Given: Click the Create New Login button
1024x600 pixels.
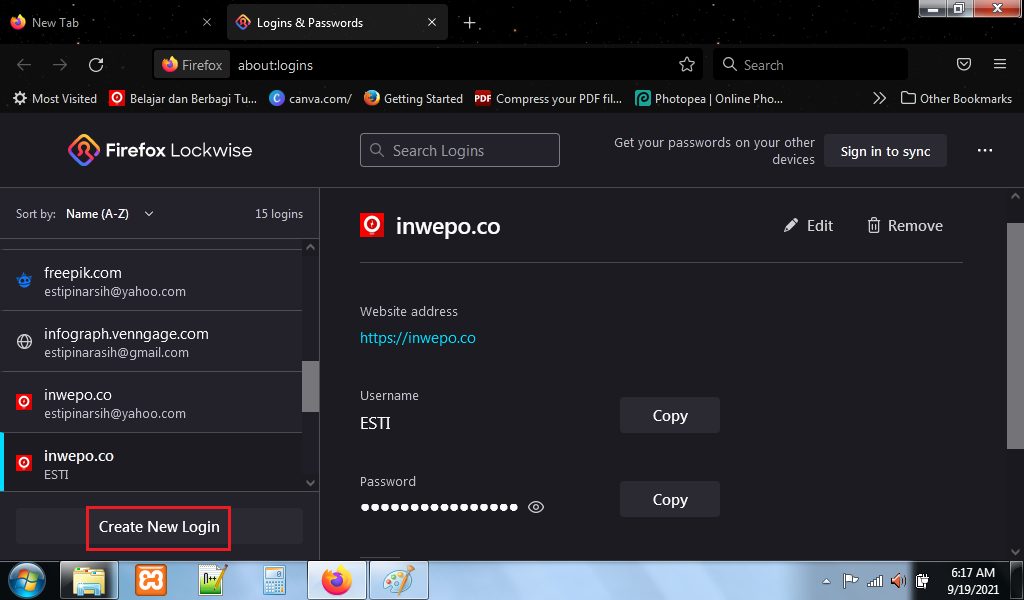Looking at the screenshot, I should click(159, 526).
